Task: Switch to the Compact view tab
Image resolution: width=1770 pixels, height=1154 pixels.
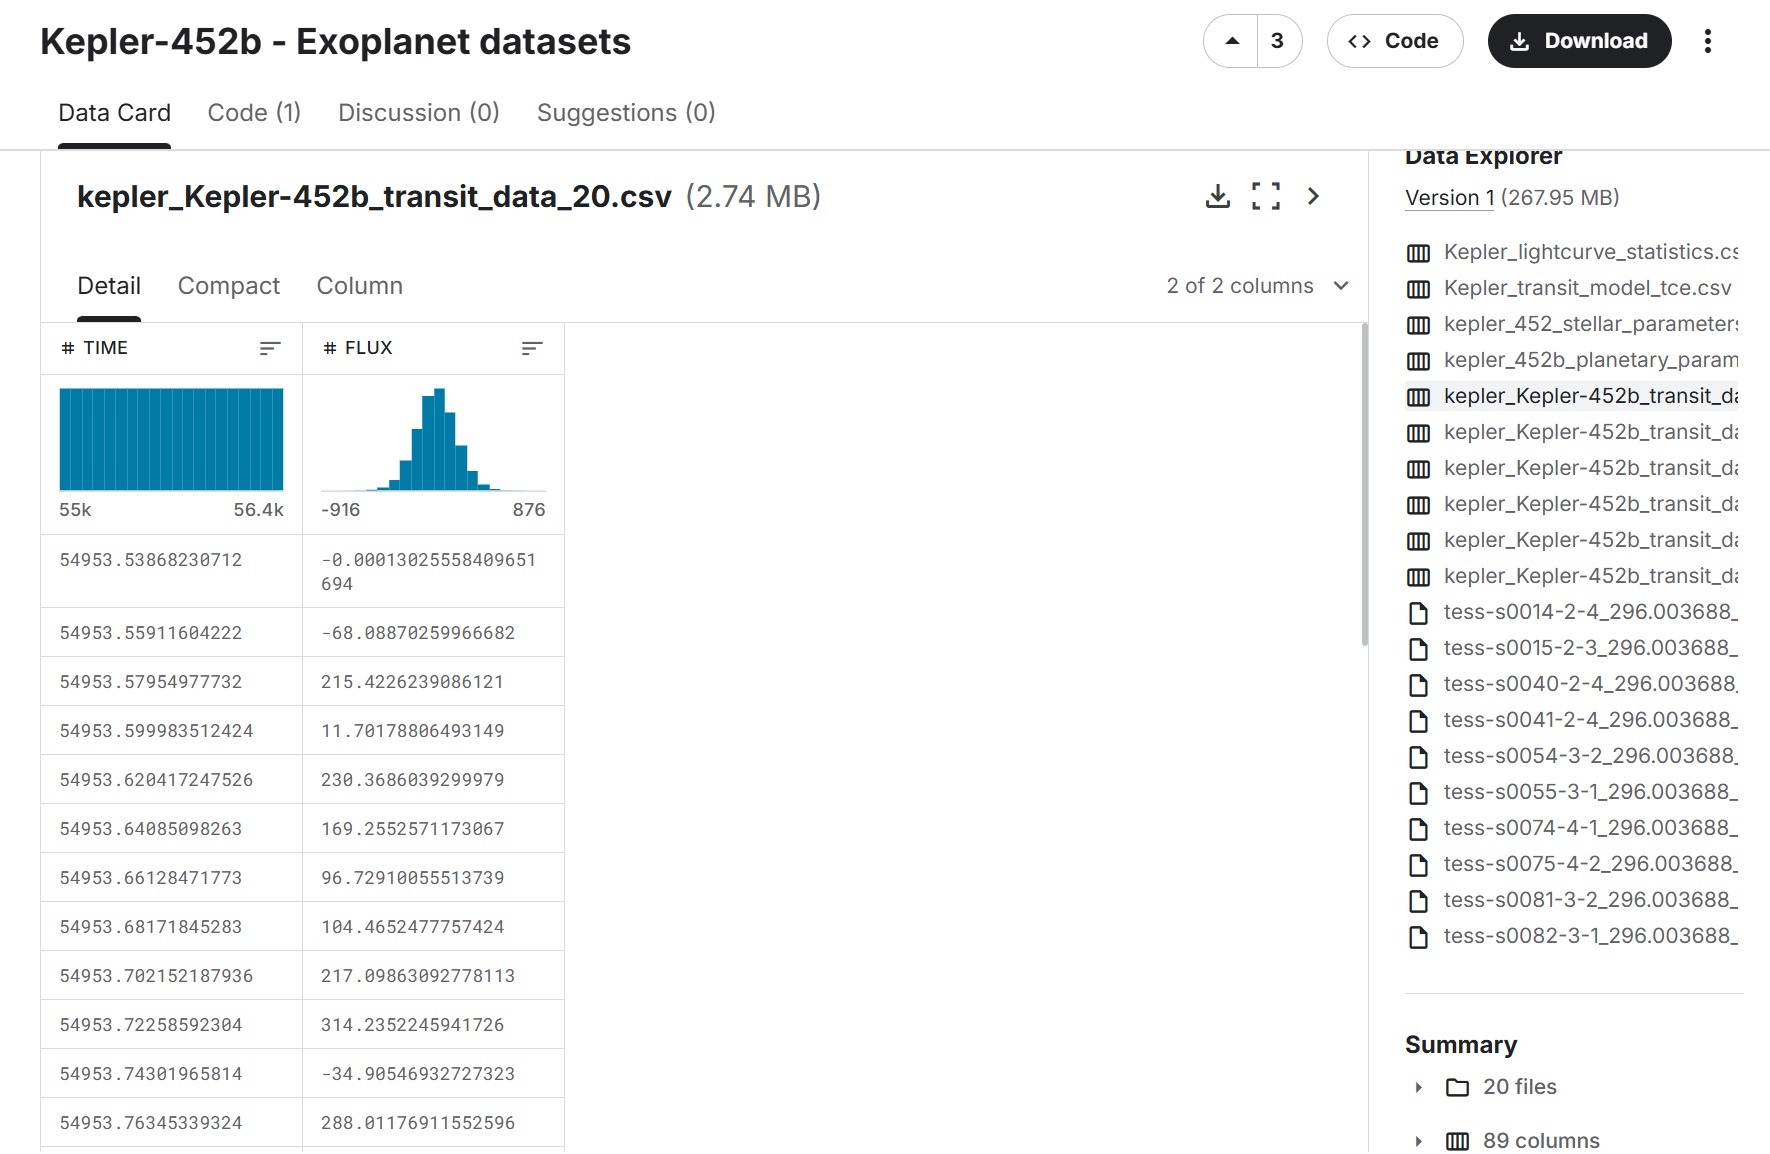Action: (x=228, y=286)
